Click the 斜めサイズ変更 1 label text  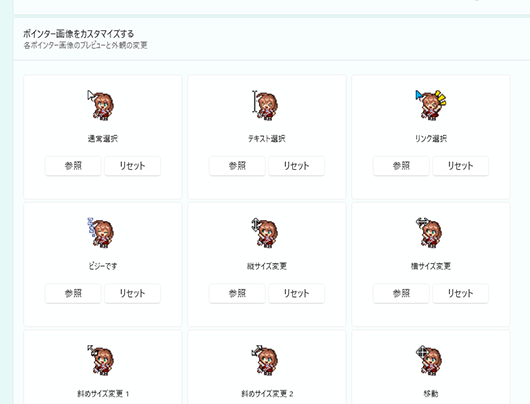(103, 394)
